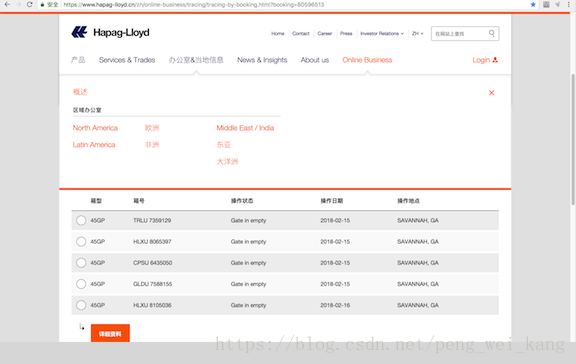Click the 操作日期 column header

[x=332, y=201]
